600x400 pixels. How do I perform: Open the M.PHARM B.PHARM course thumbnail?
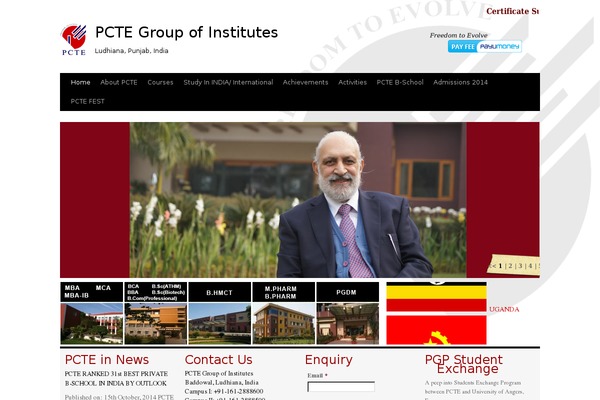tap(284, 313)
